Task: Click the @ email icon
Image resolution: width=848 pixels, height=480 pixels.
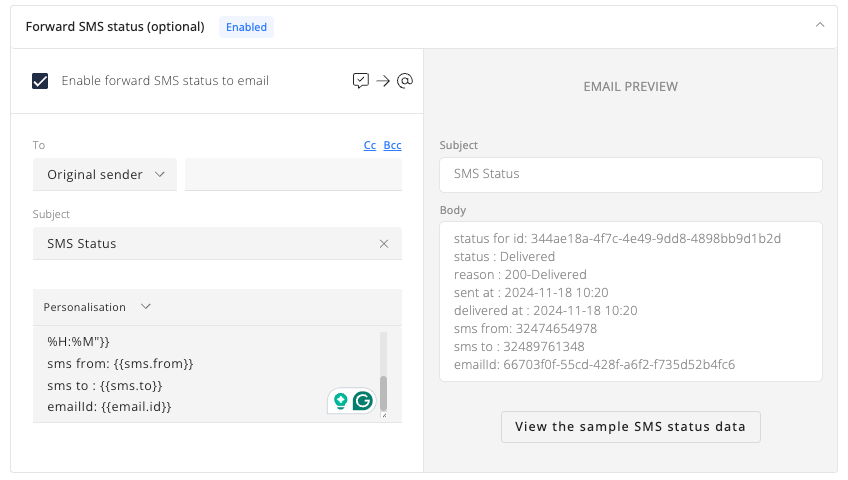Action: tap(405, 81)
